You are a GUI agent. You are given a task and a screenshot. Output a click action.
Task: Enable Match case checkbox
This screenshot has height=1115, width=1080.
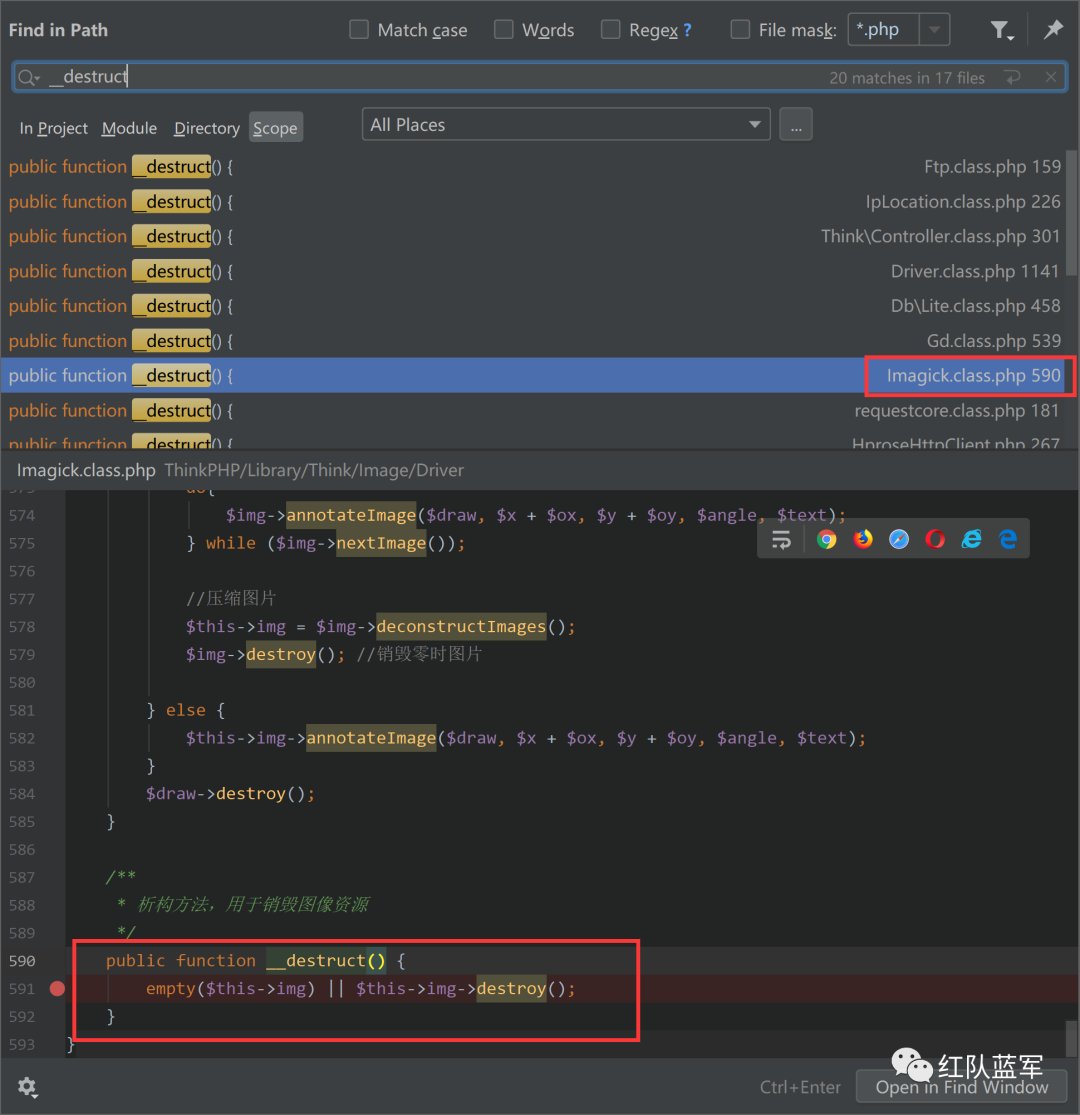(x=359, y=30)
